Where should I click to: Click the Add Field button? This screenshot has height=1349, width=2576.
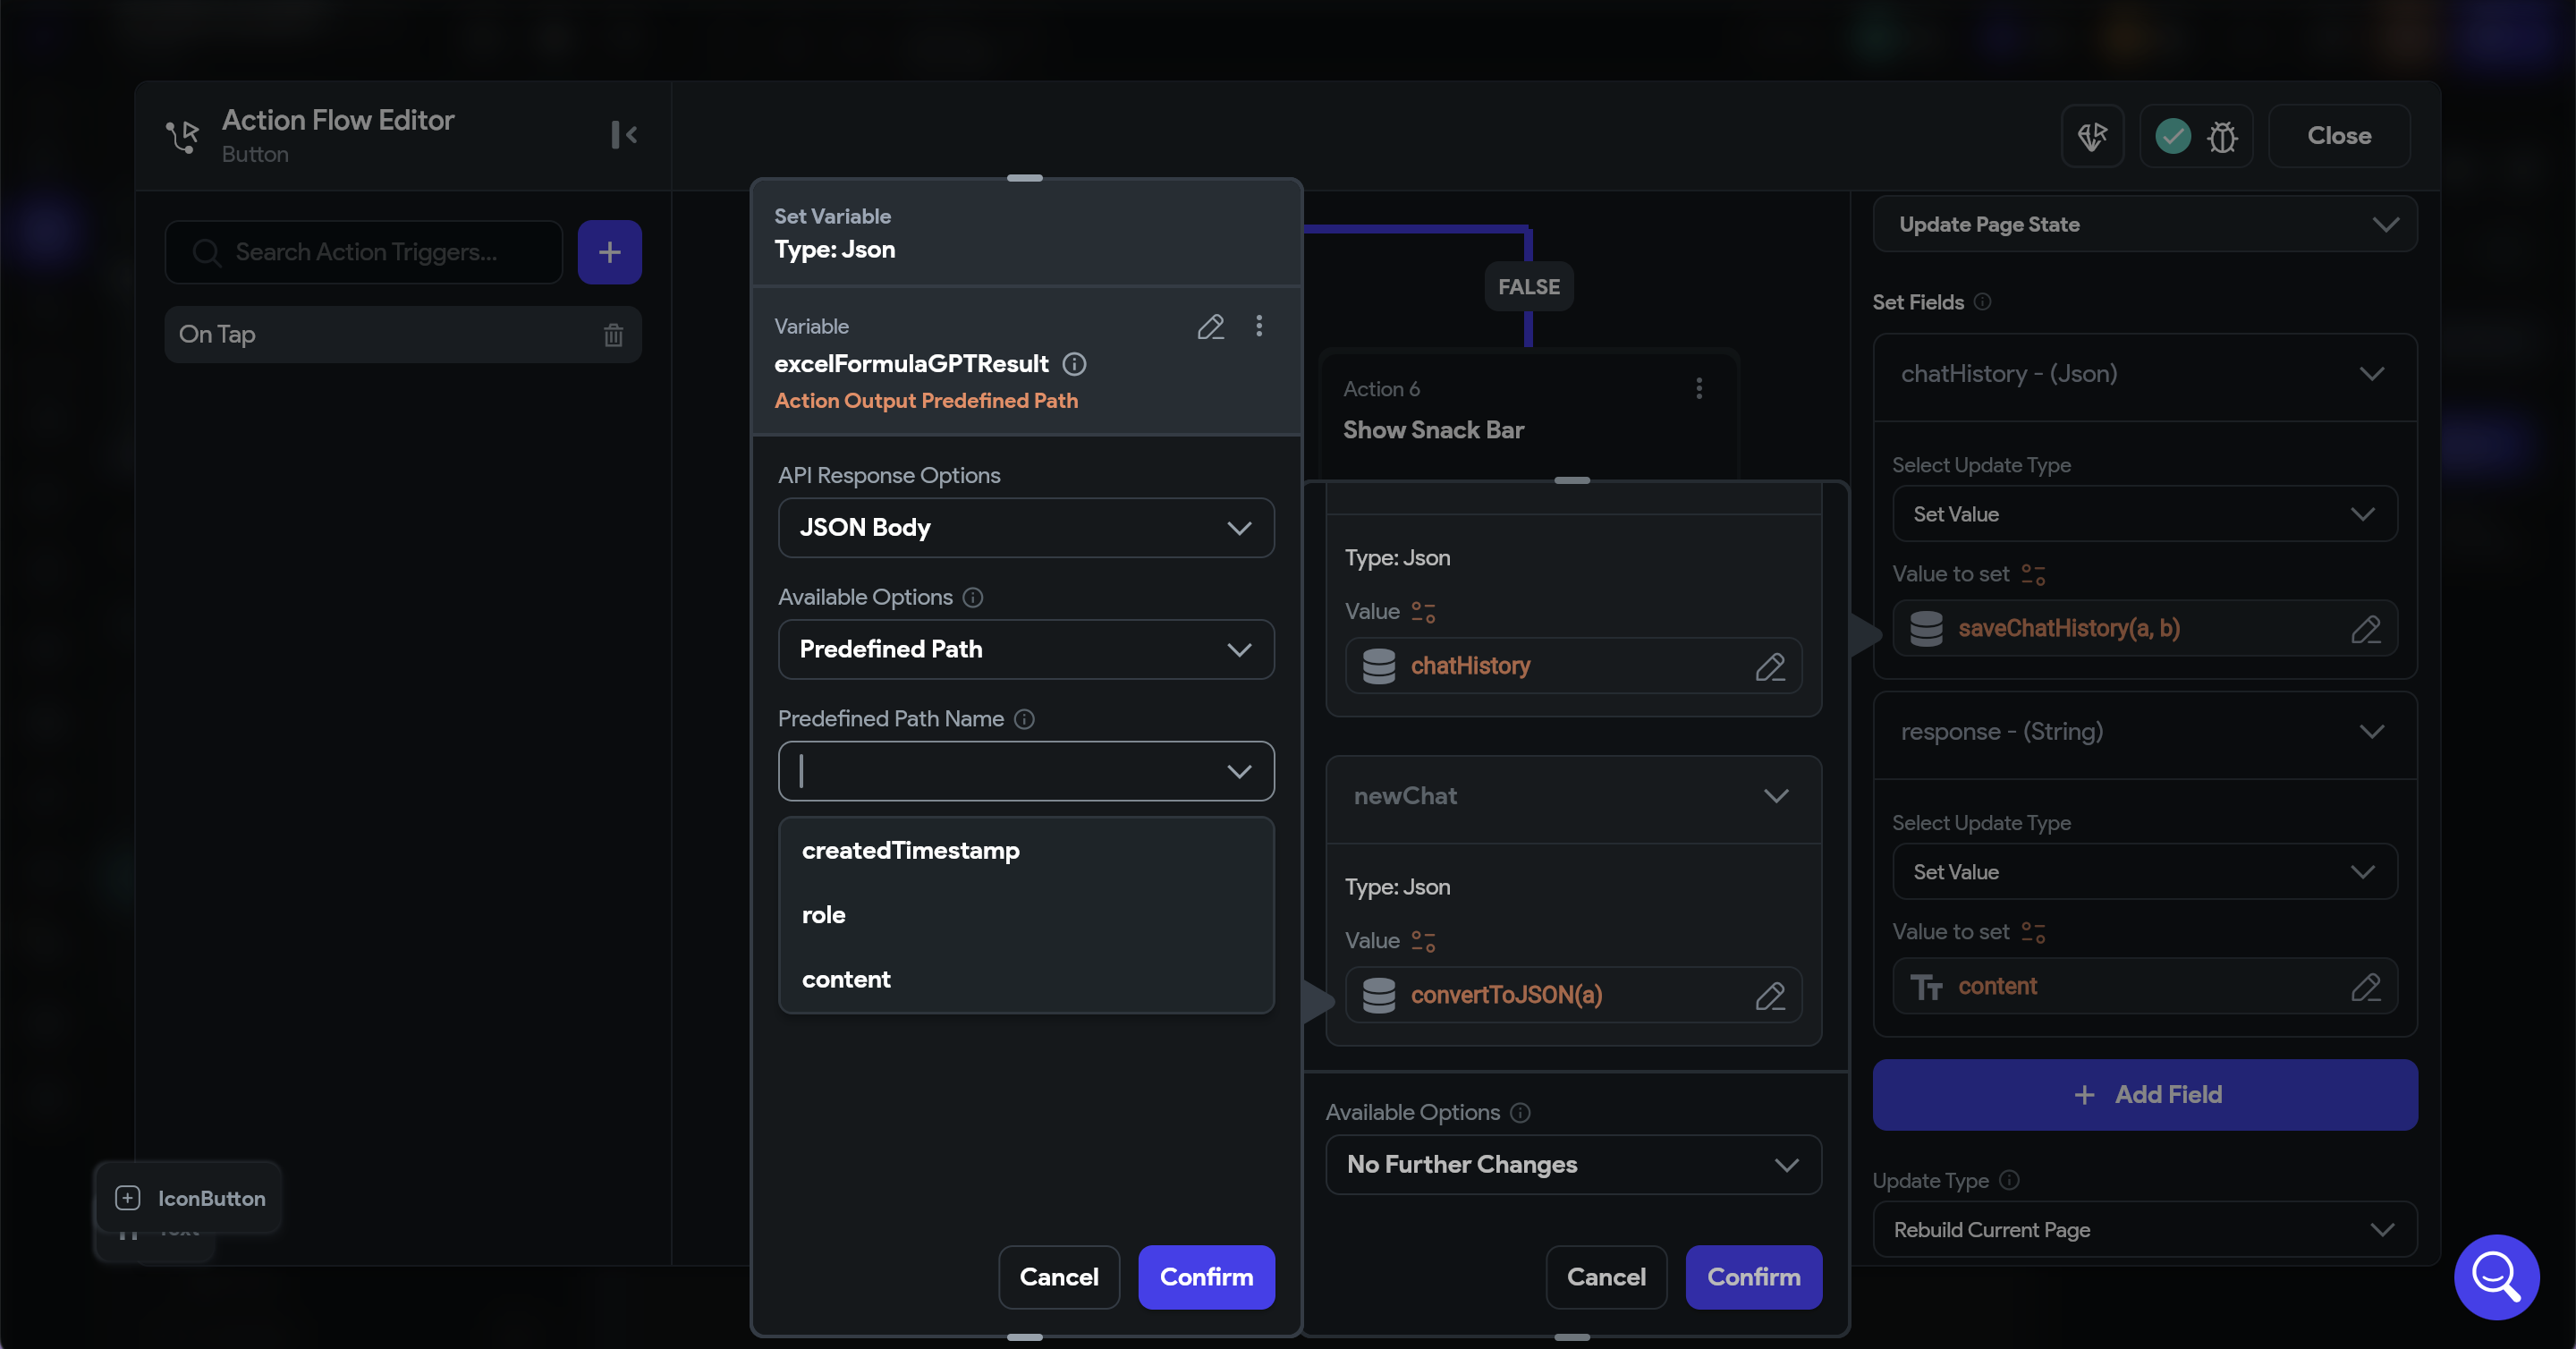2145,1095
